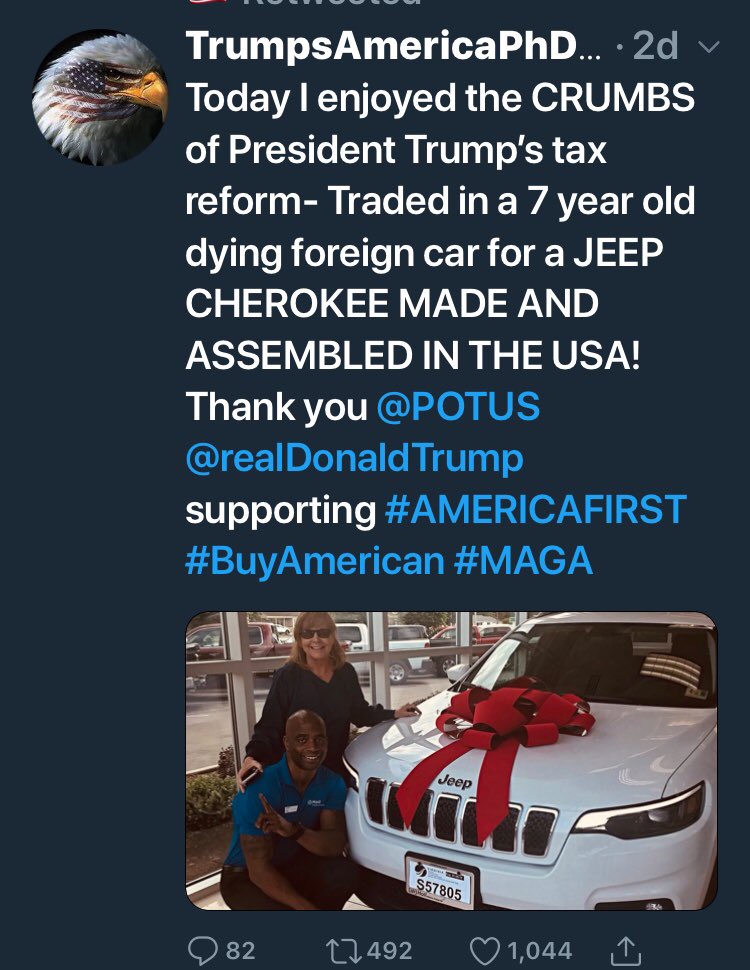Click the 492 retweet count
750x970 pixels.
[x=389, y=951]
